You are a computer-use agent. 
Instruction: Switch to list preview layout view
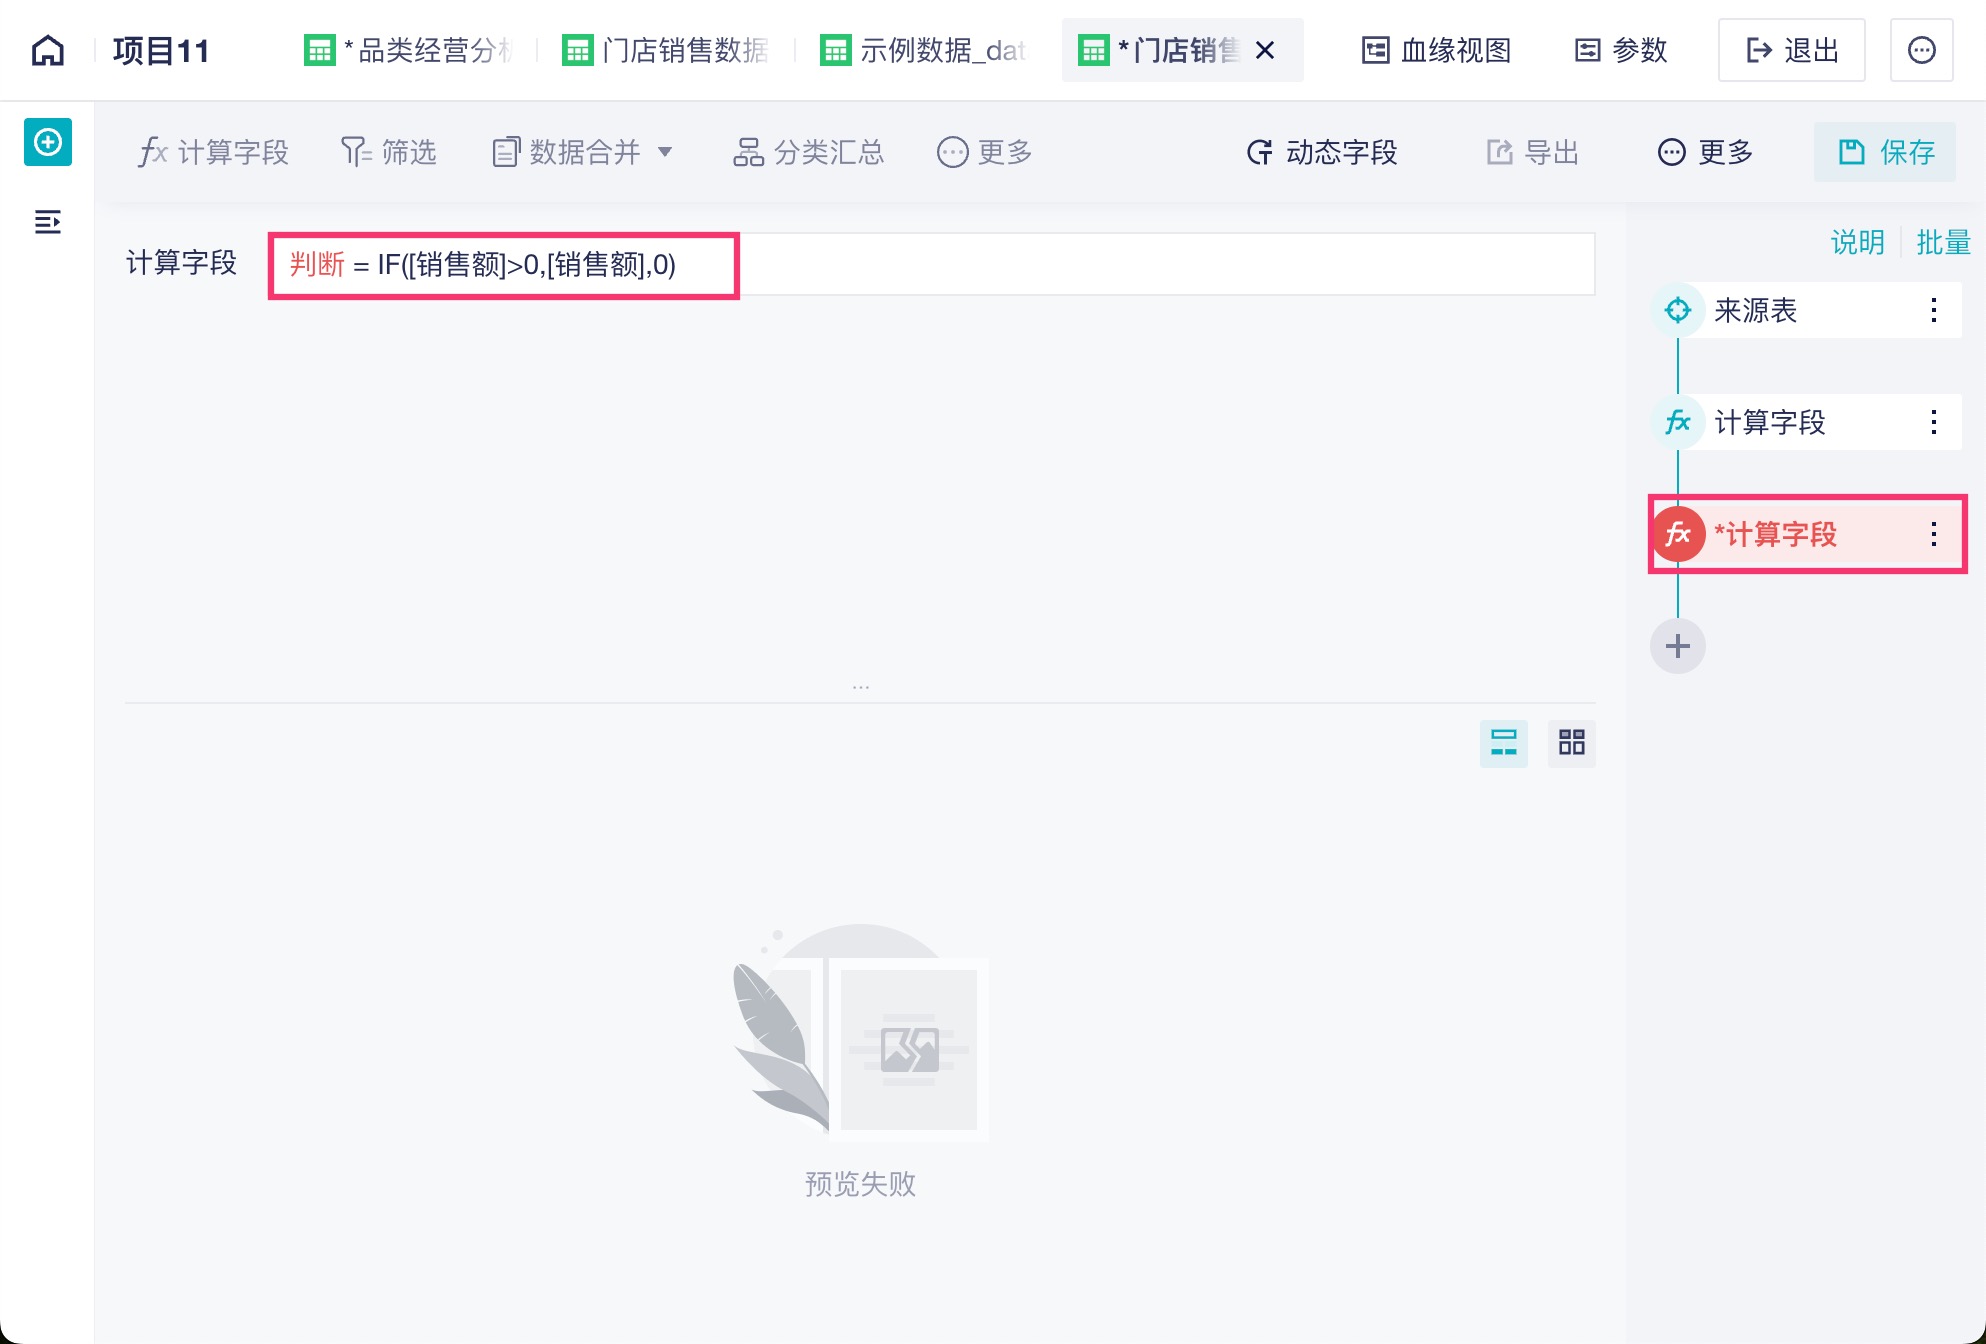point(1503,743)
